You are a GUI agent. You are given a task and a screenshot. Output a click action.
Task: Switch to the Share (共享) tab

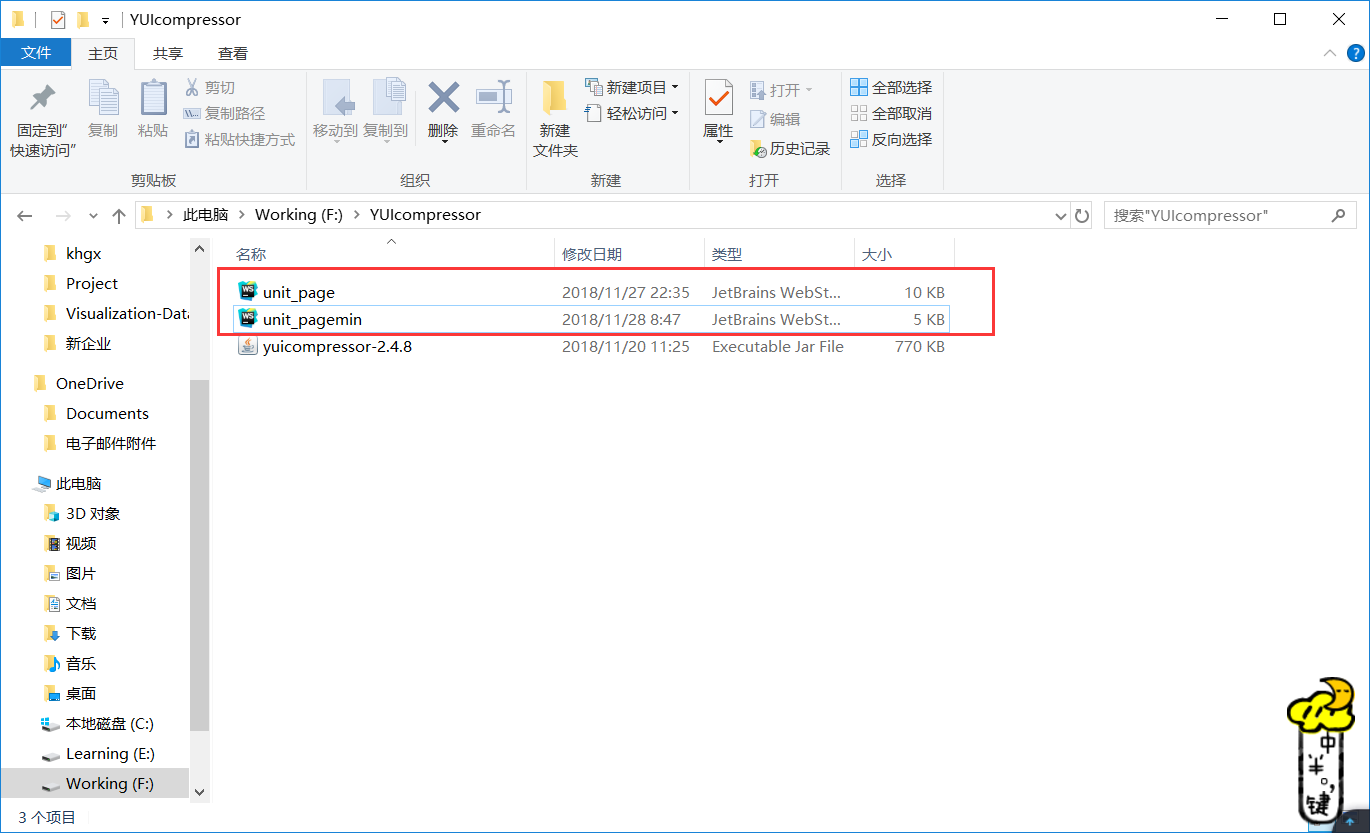(x=168, y=53)
